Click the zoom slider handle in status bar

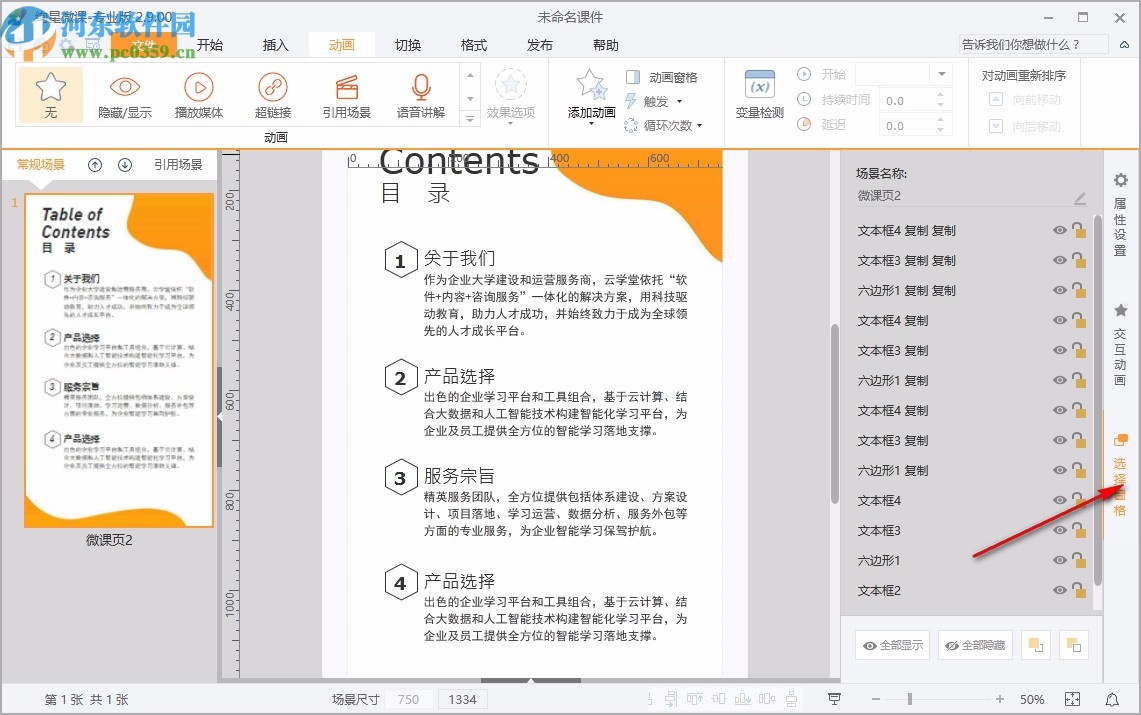909,699
